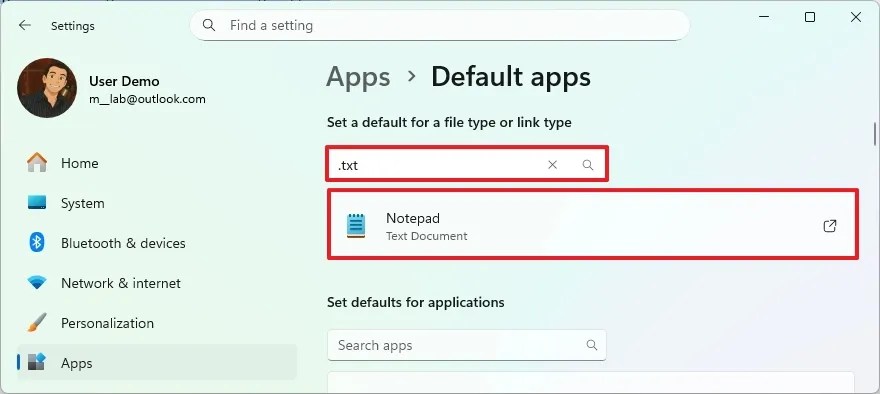Click User Demo account name
This screenshot has width=880, height=394.
point(124,81)
